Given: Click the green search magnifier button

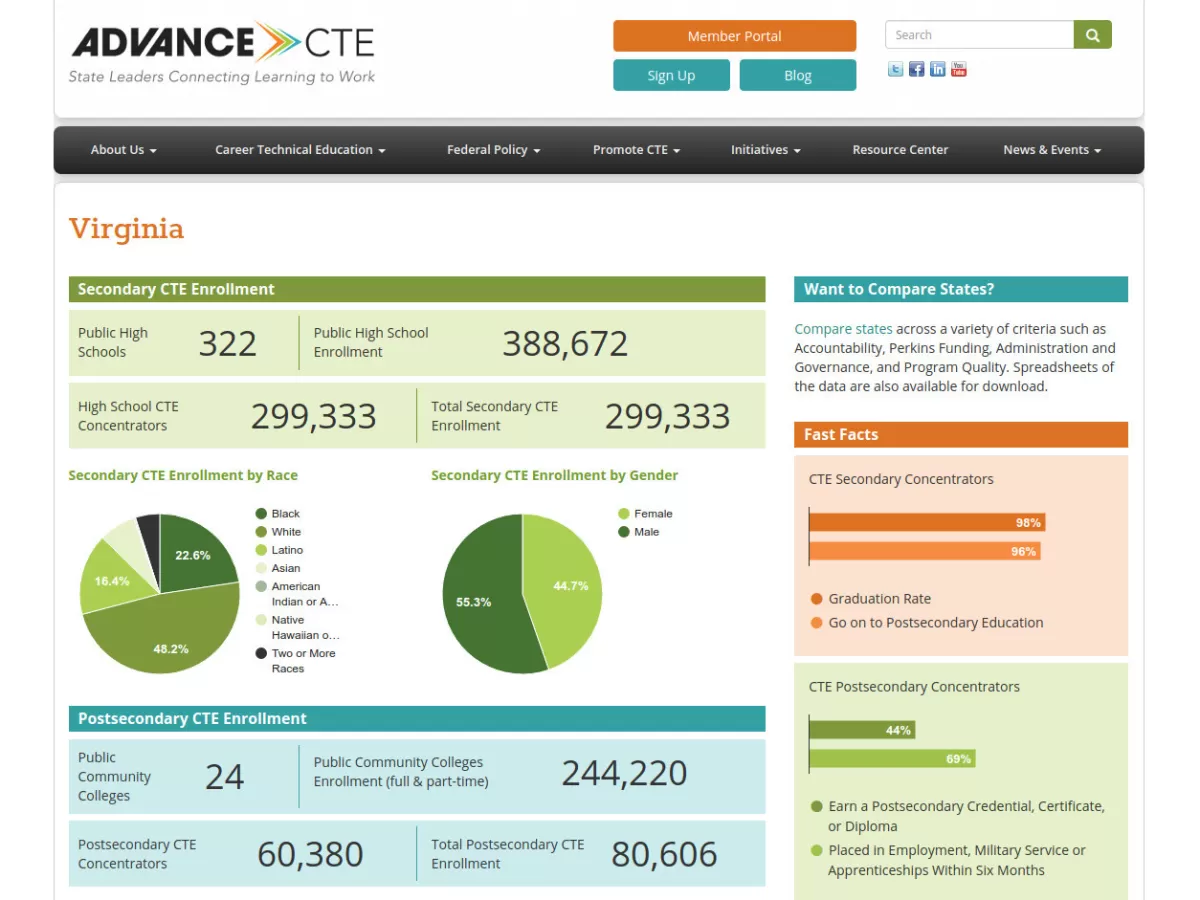Looking at the screenshot, I should 1092,35.
